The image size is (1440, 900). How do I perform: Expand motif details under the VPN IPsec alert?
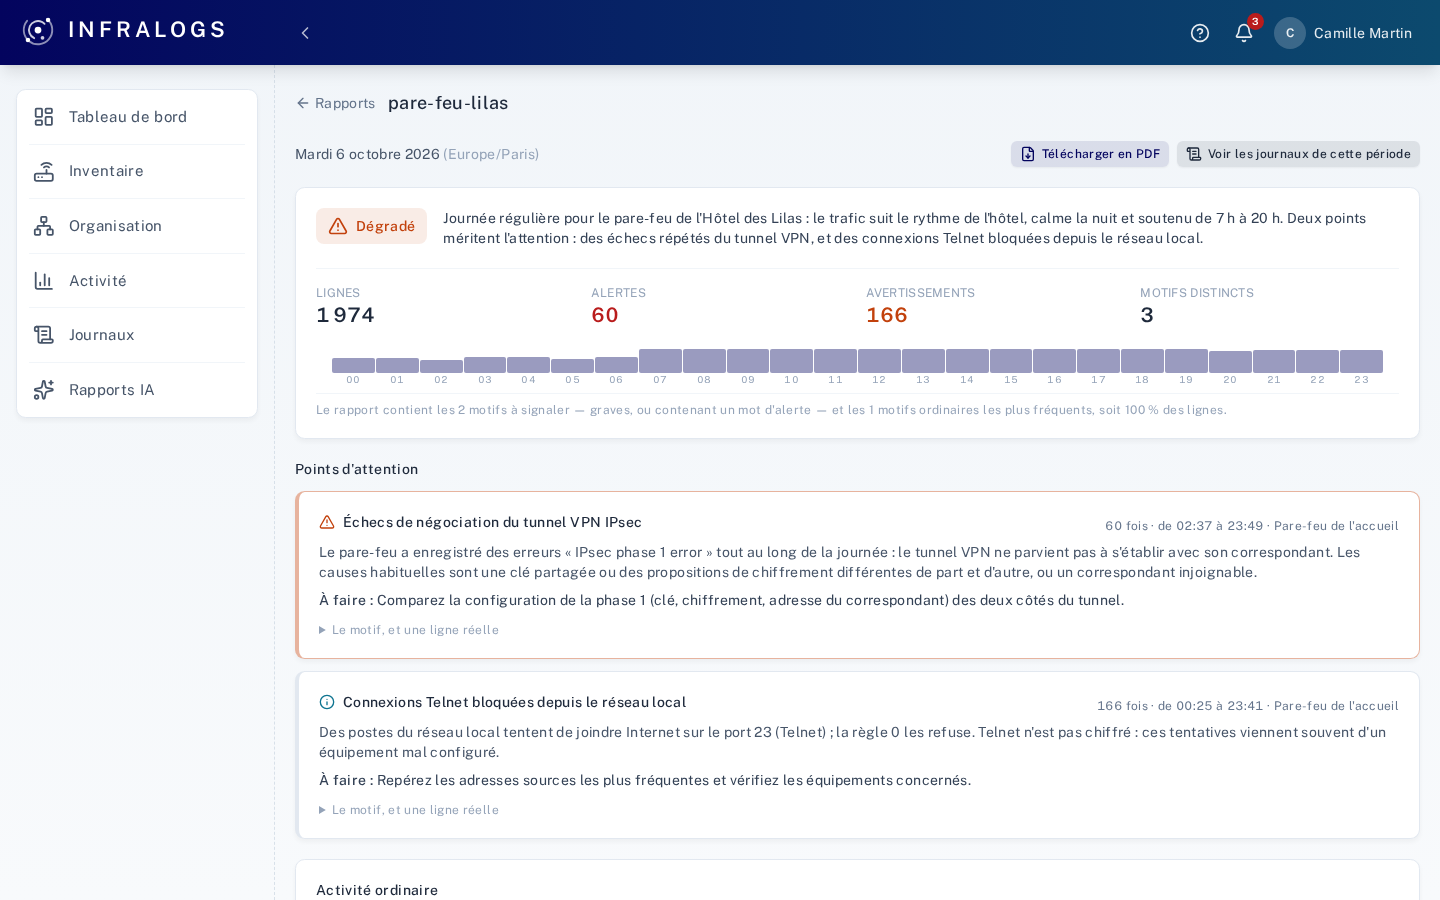(x=409, y=630)
